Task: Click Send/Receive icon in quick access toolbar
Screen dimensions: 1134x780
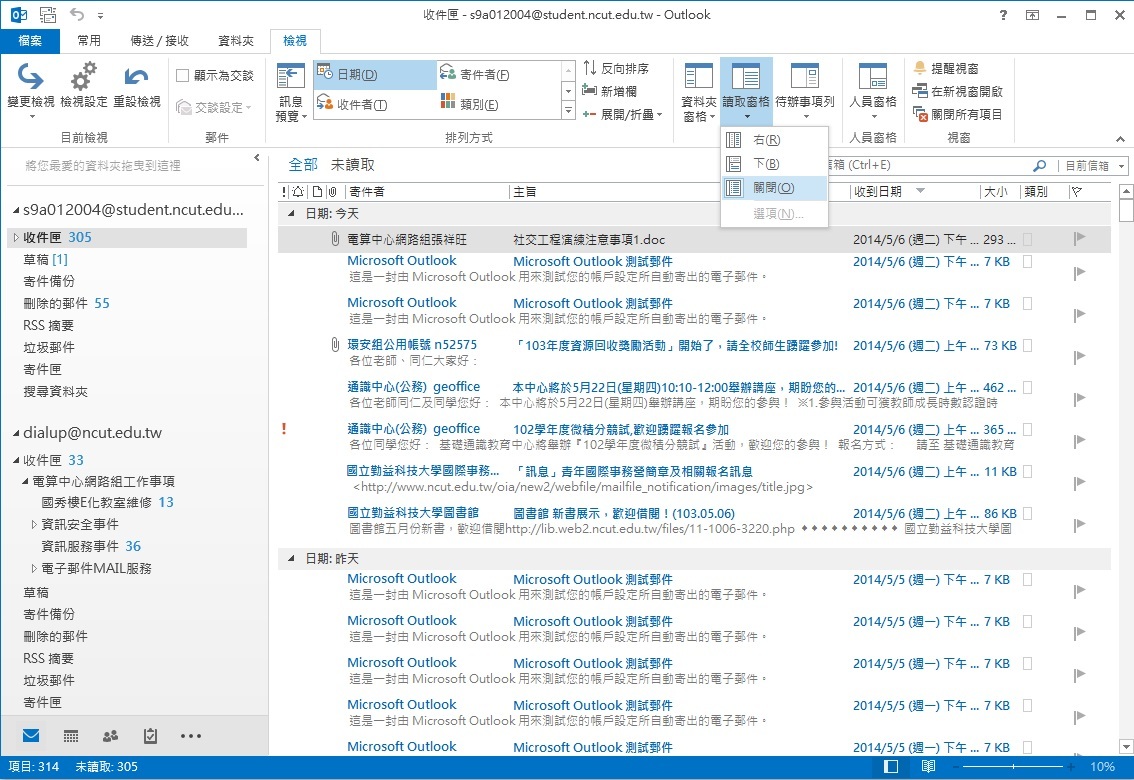Action: pos(48,14)
